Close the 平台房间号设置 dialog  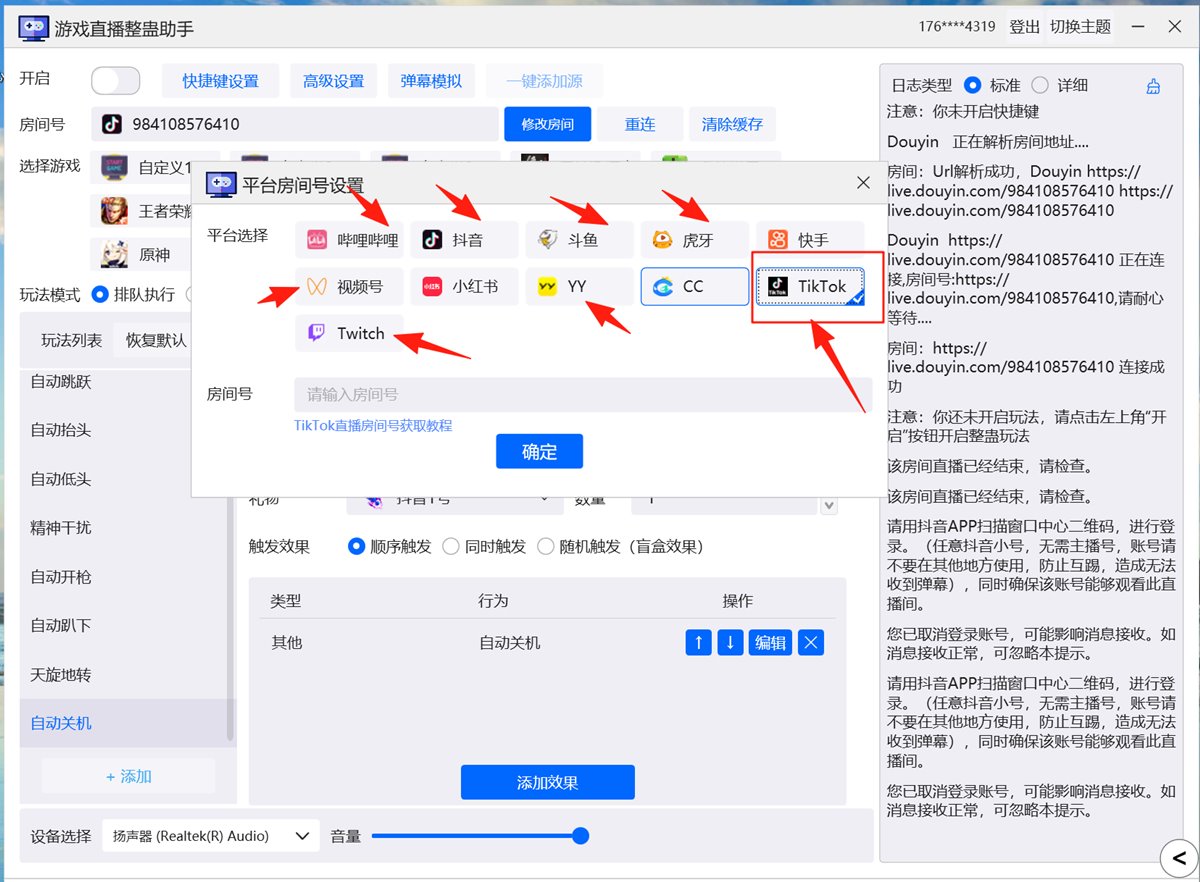point(864,182)
